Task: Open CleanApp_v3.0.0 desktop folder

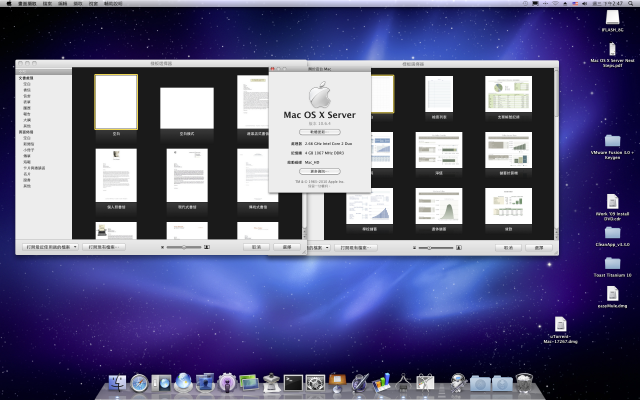Action: coord(612,233)
